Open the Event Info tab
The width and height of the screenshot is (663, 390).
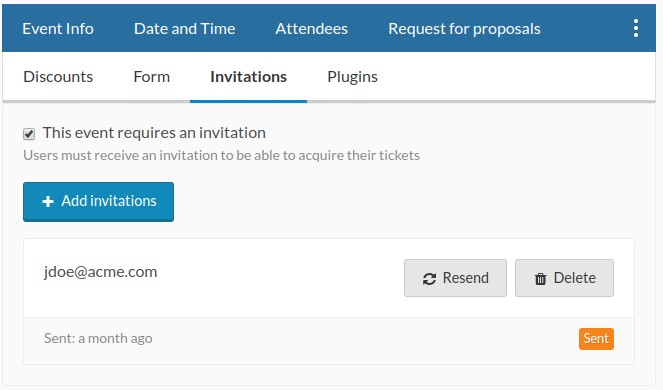tap(58, 29)
